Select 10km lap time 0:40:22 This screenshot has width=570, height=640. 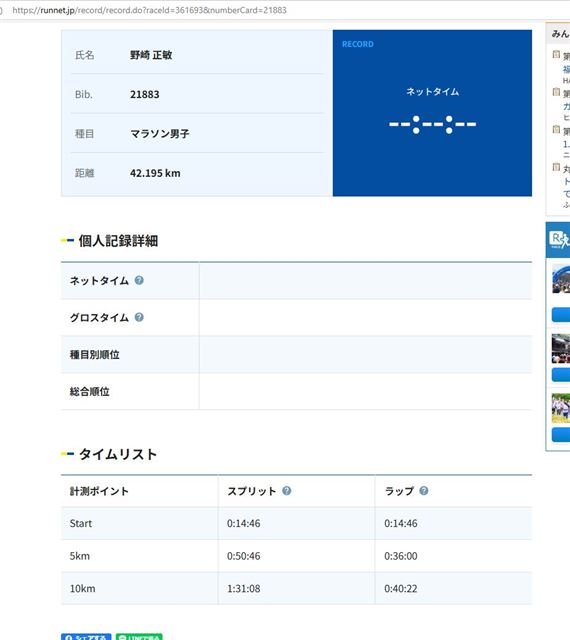pyautogui.click(x=401, y=589)
